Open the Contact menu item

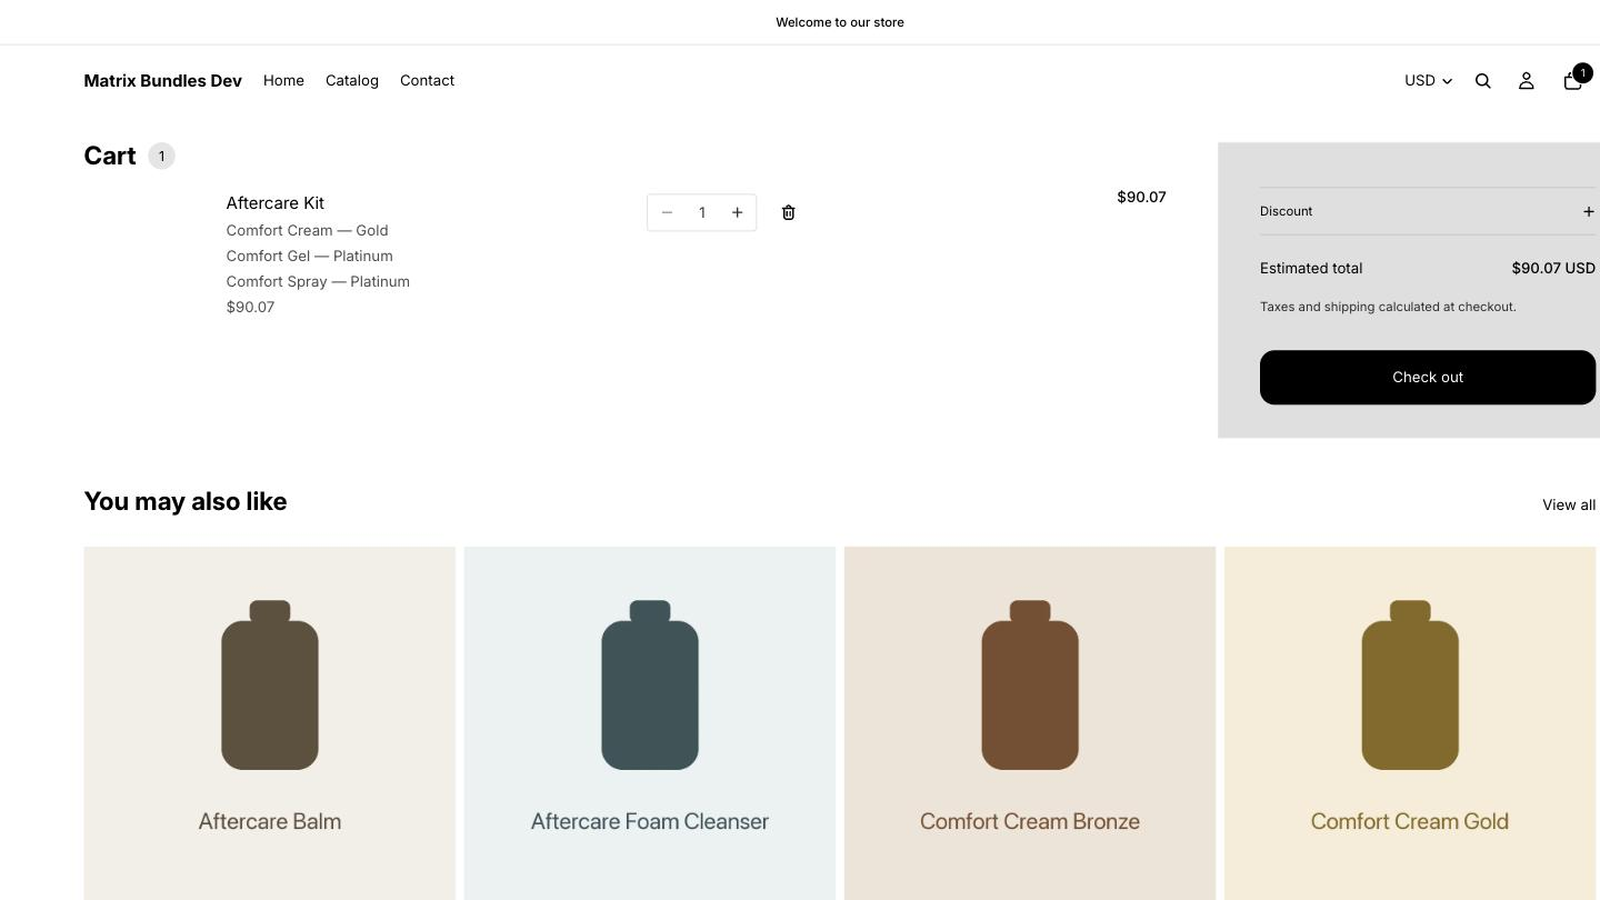click(x=427, y=81)
